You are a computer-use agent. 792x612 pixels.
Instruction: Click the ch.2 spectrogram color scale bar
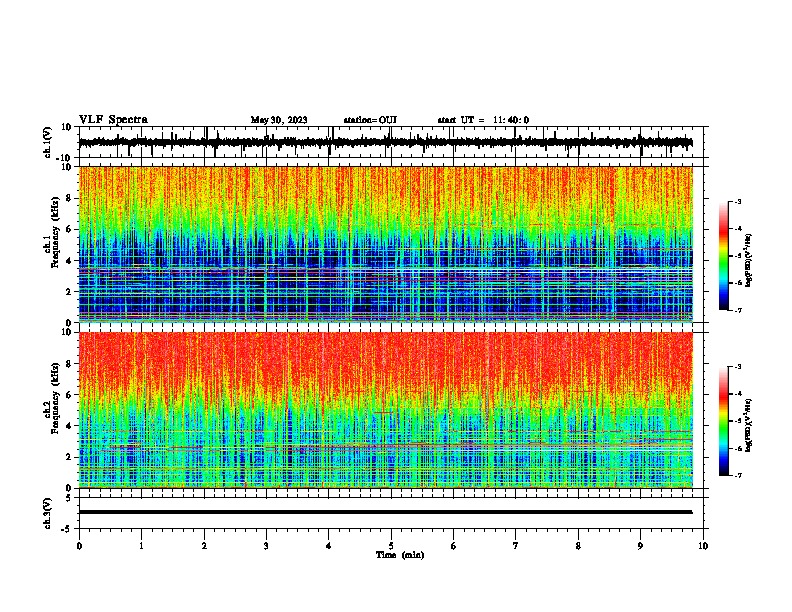pyautogui.click(x=724, y=421)
